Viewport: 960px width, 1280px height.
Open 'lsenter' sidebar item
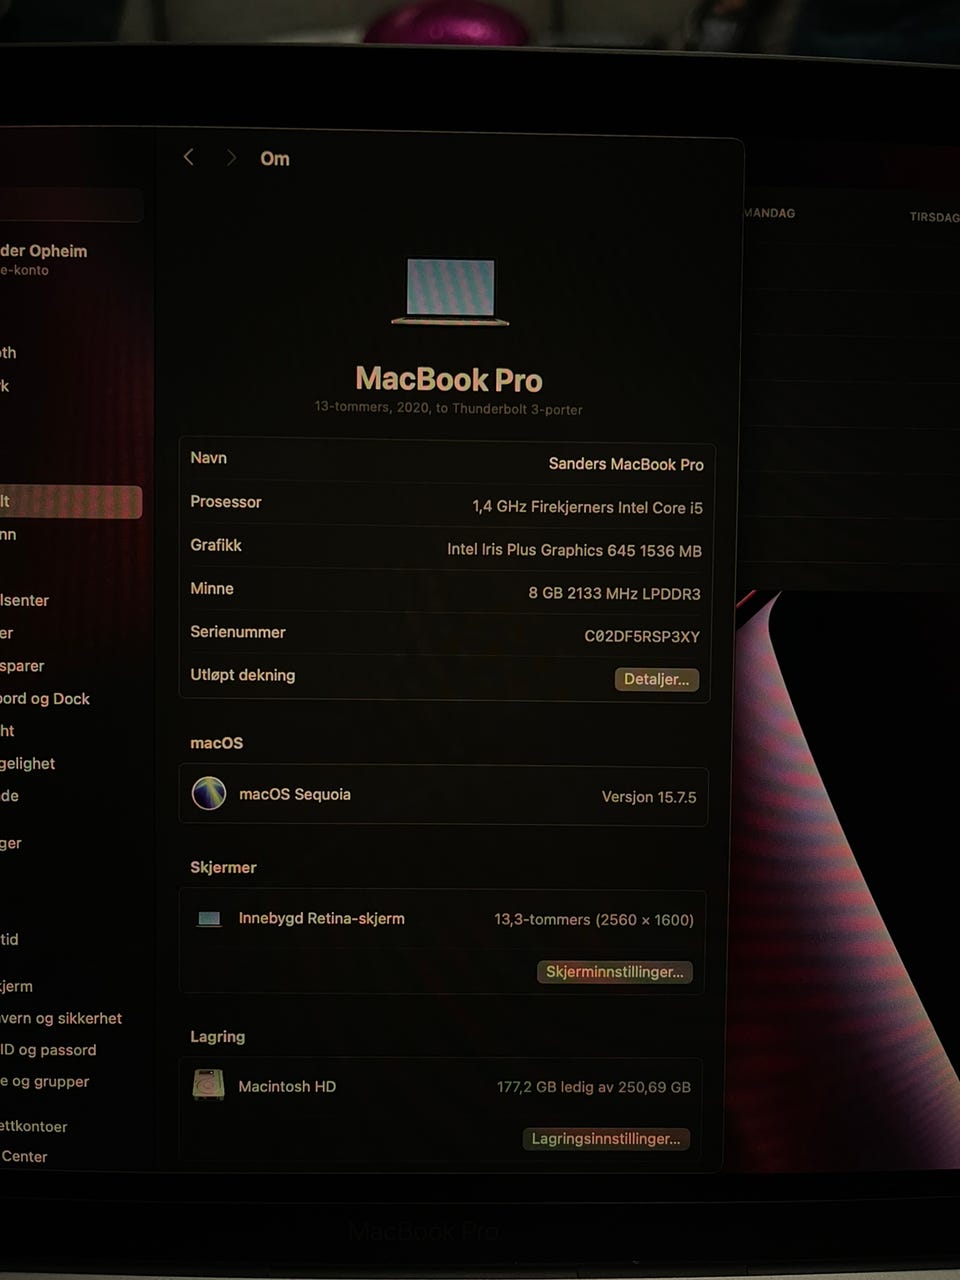tap(25, 600)
